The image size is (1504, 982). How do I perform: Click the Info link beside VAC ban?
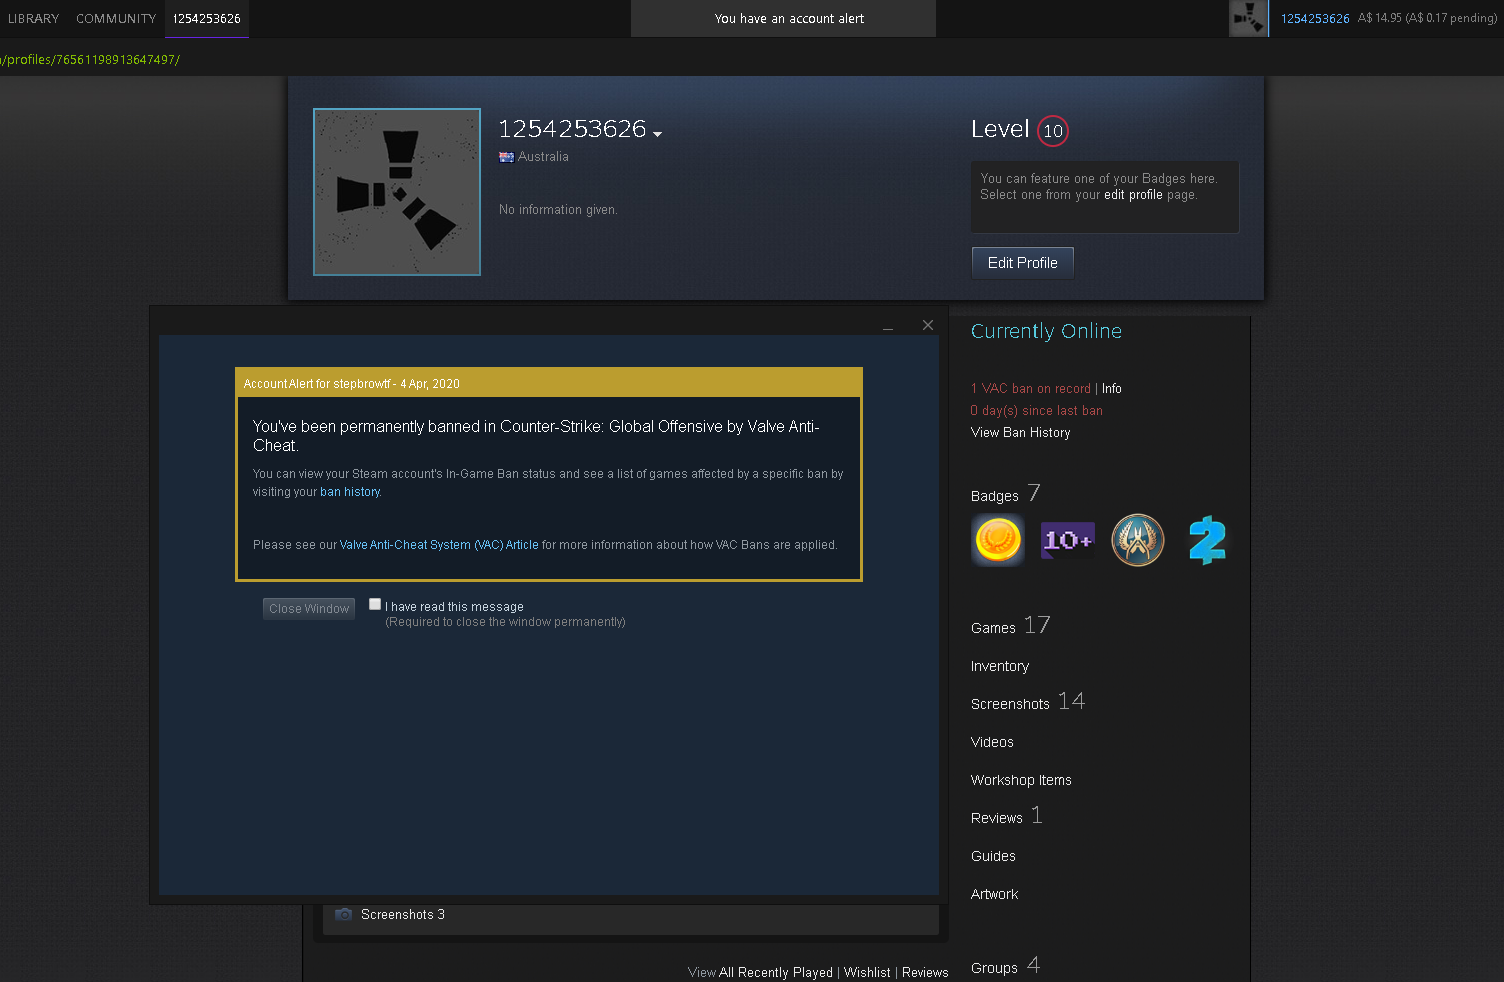point(1112,389)
